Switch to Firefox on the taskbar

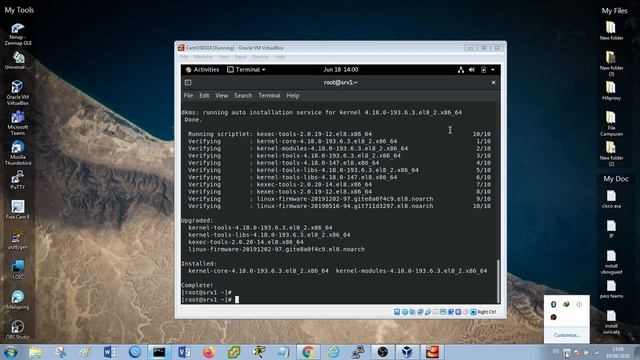coord(209,352)
